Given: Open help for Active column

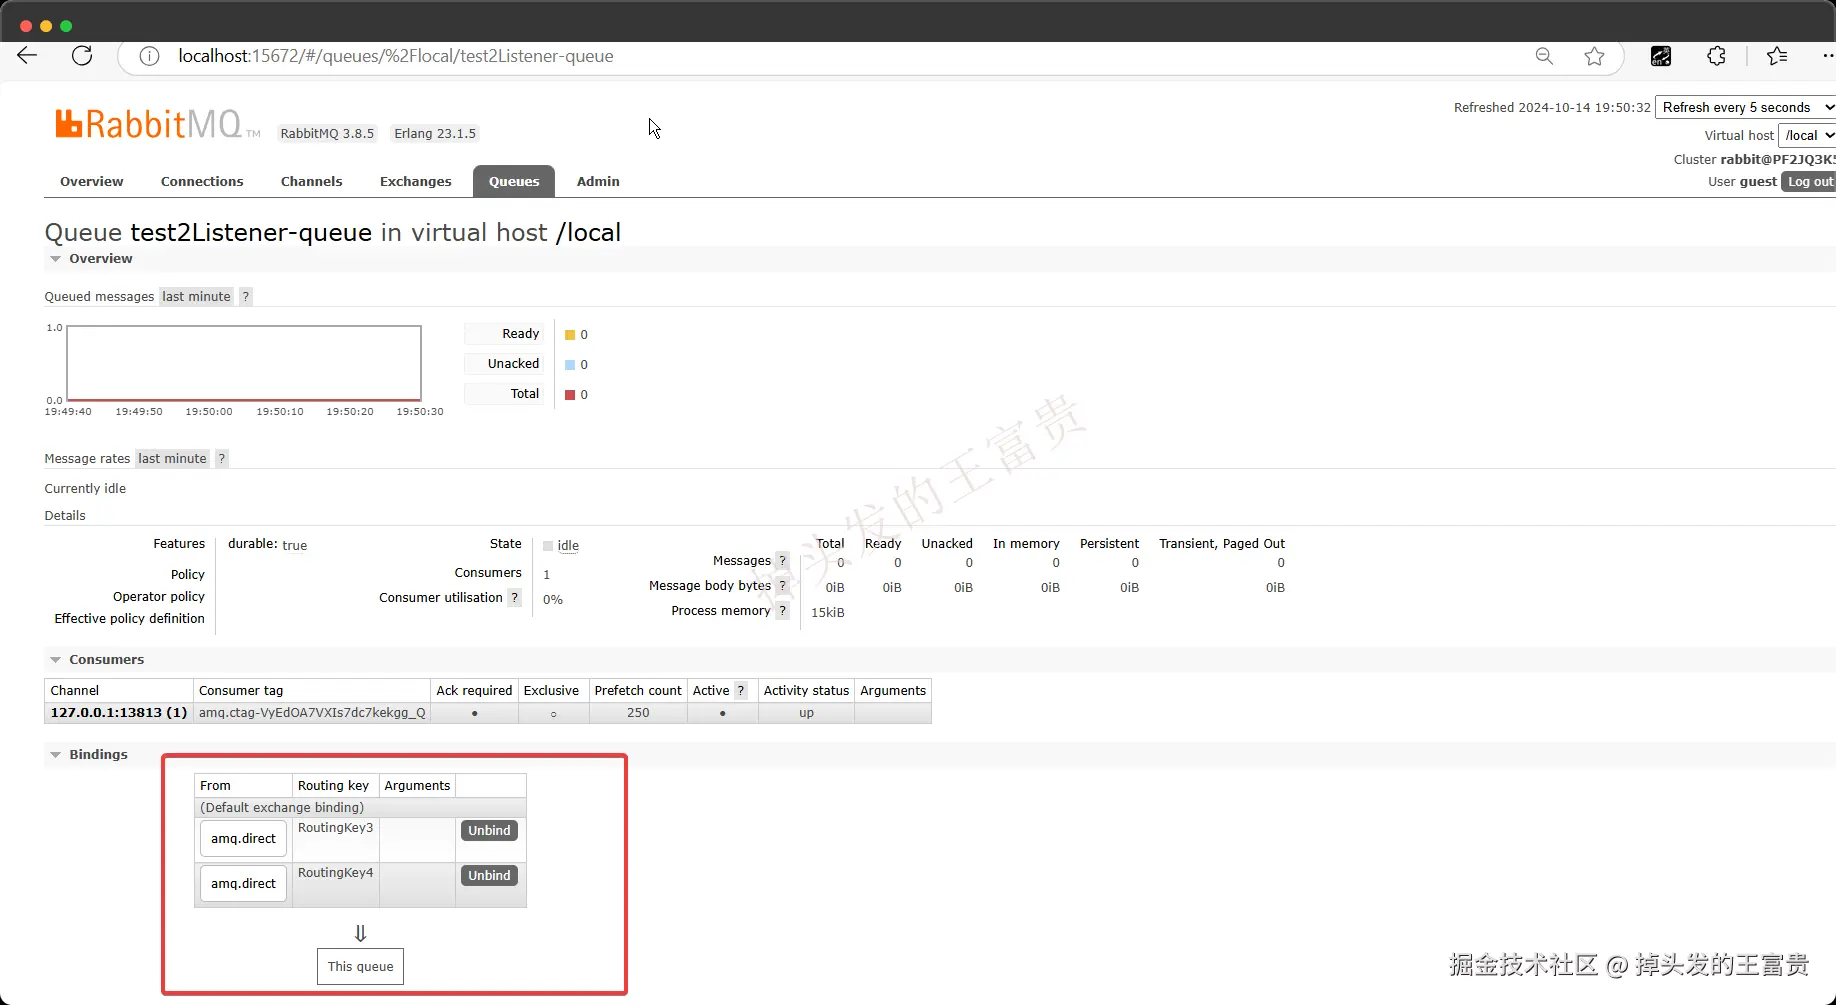Looking at the screenshot, I should [741, 690].
